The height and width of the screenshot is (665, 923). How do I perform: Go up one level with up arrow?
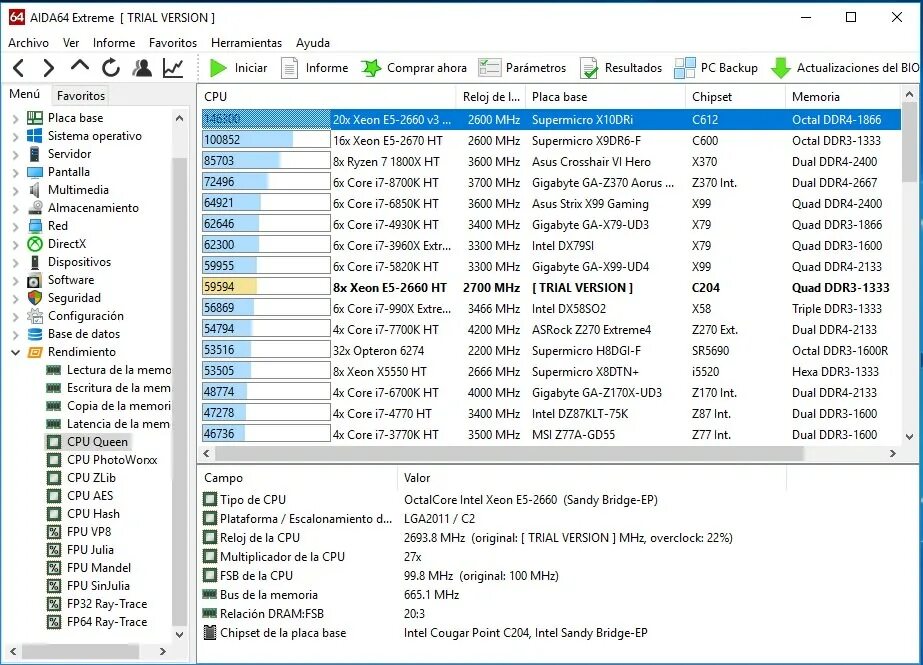(79, 66)
